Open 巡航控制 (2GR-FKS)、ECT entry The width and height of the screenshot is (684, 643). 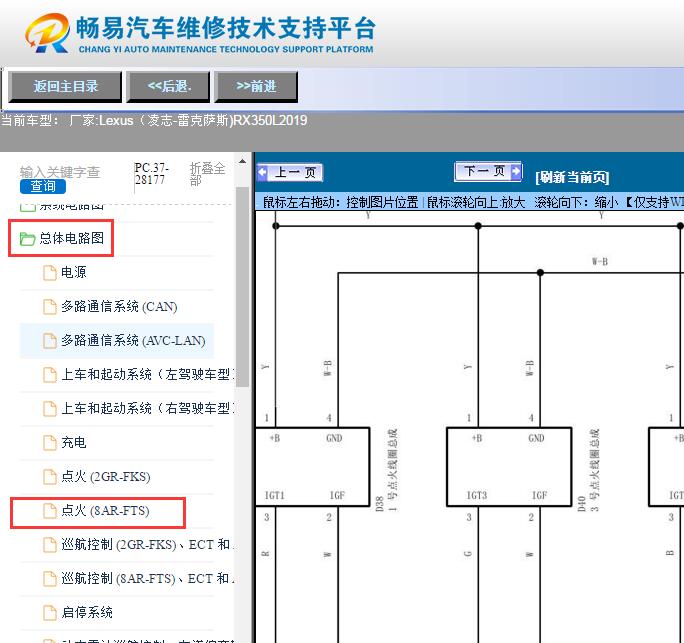coord(147,544)
